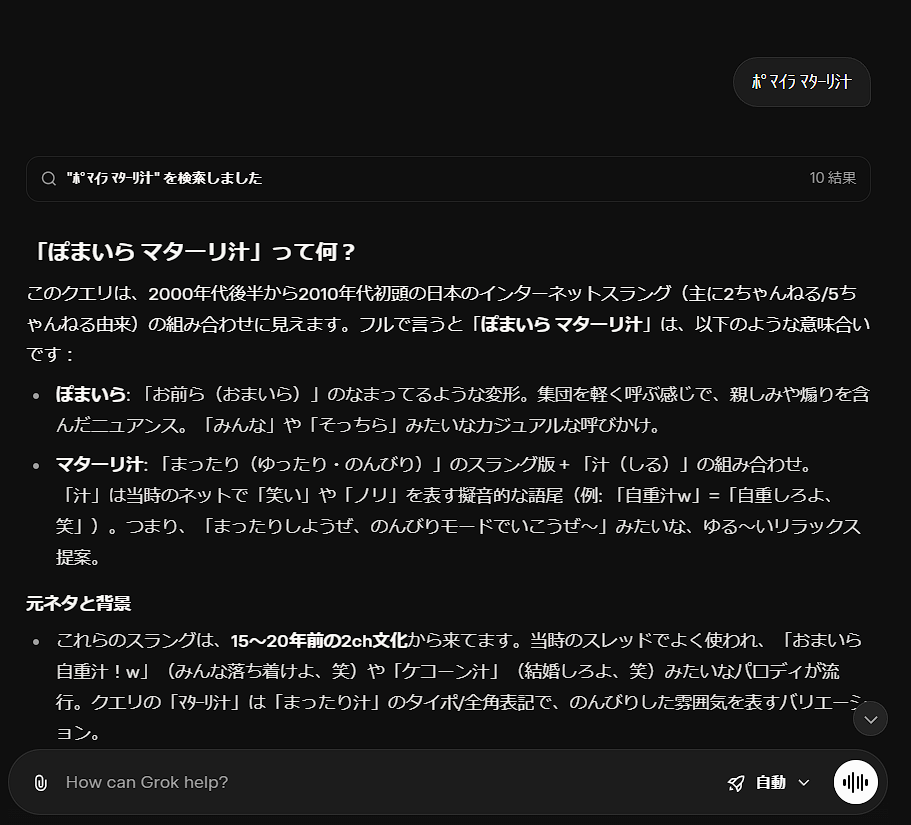Expand the chevron next to 自動

pos(804,783)
